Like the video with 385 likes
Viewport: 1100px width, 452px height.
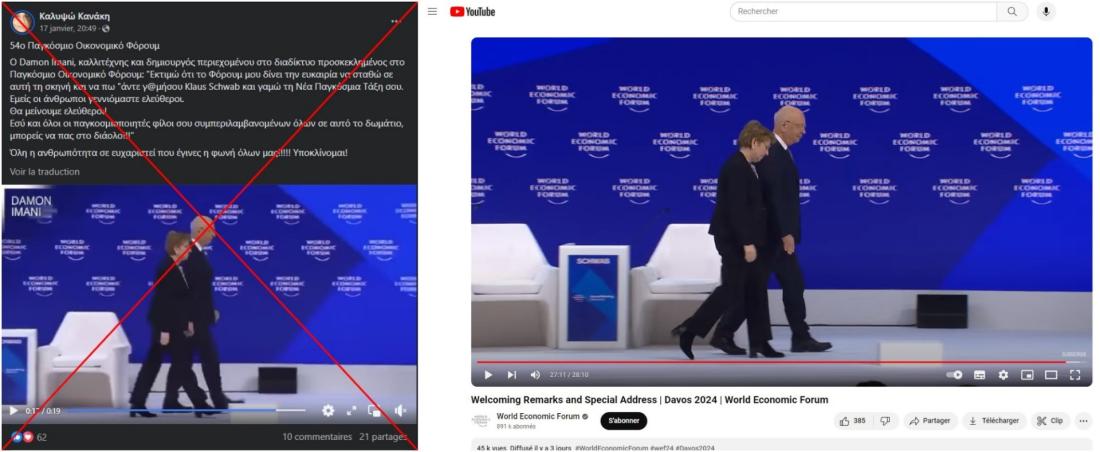853,421
